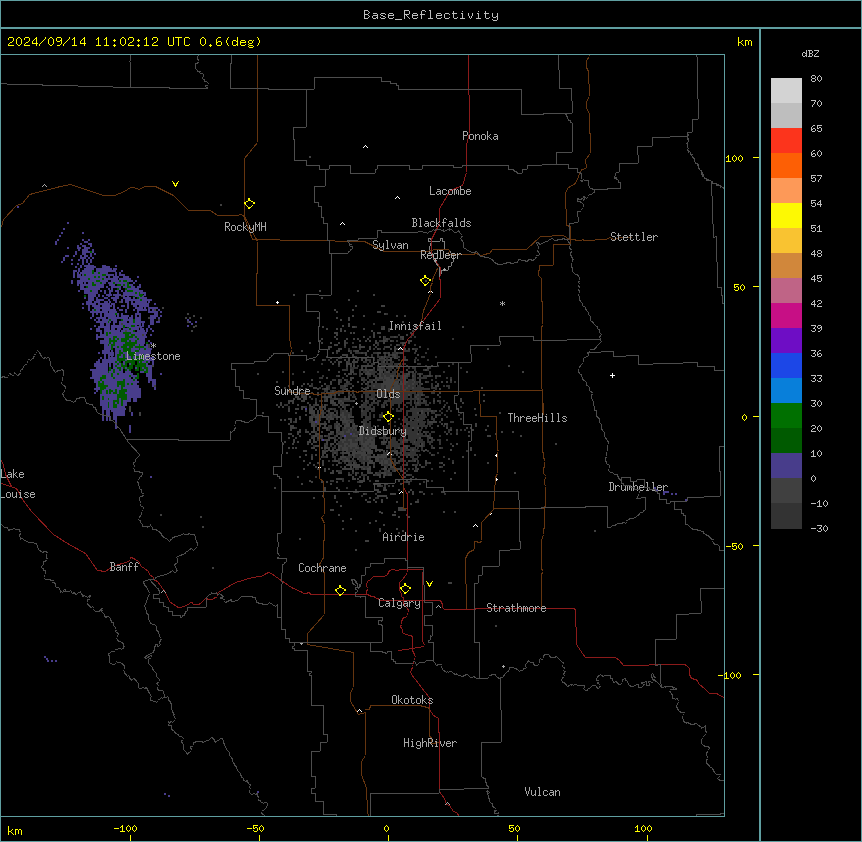Click the -100 tick label on bottom axis
862x842 pixels.
126,828
